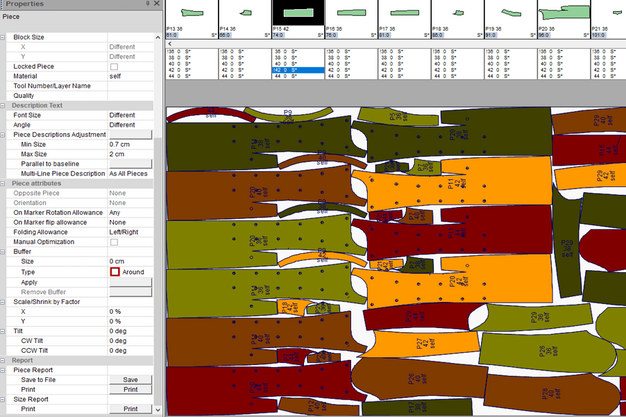Image resolution: width=626 pixels, height=417 pixels.
Task: Enable the Manual Optimization checkbox
Action: click(x=114, y=242)
